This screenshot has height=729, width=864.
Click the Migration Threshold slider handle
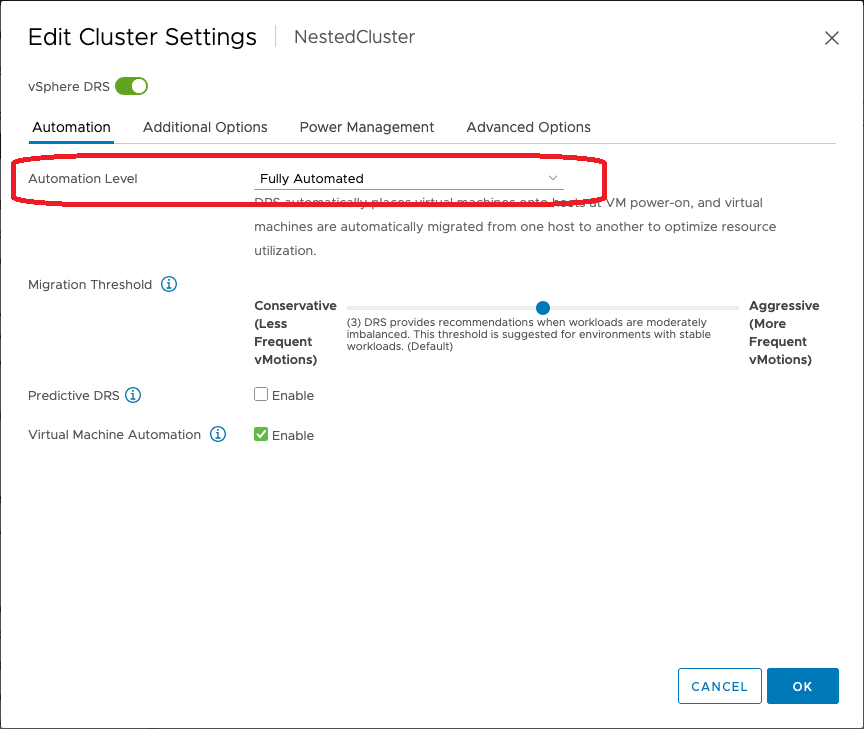coord(543,308)
